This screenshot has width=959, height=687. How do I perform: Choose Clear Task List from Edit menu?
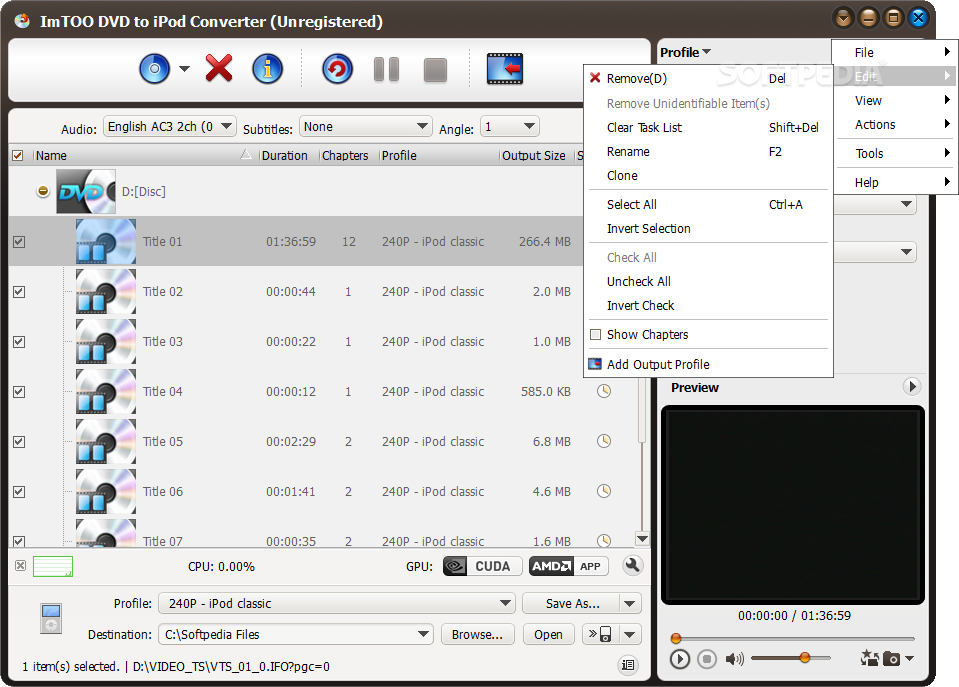tap(708, 127)
